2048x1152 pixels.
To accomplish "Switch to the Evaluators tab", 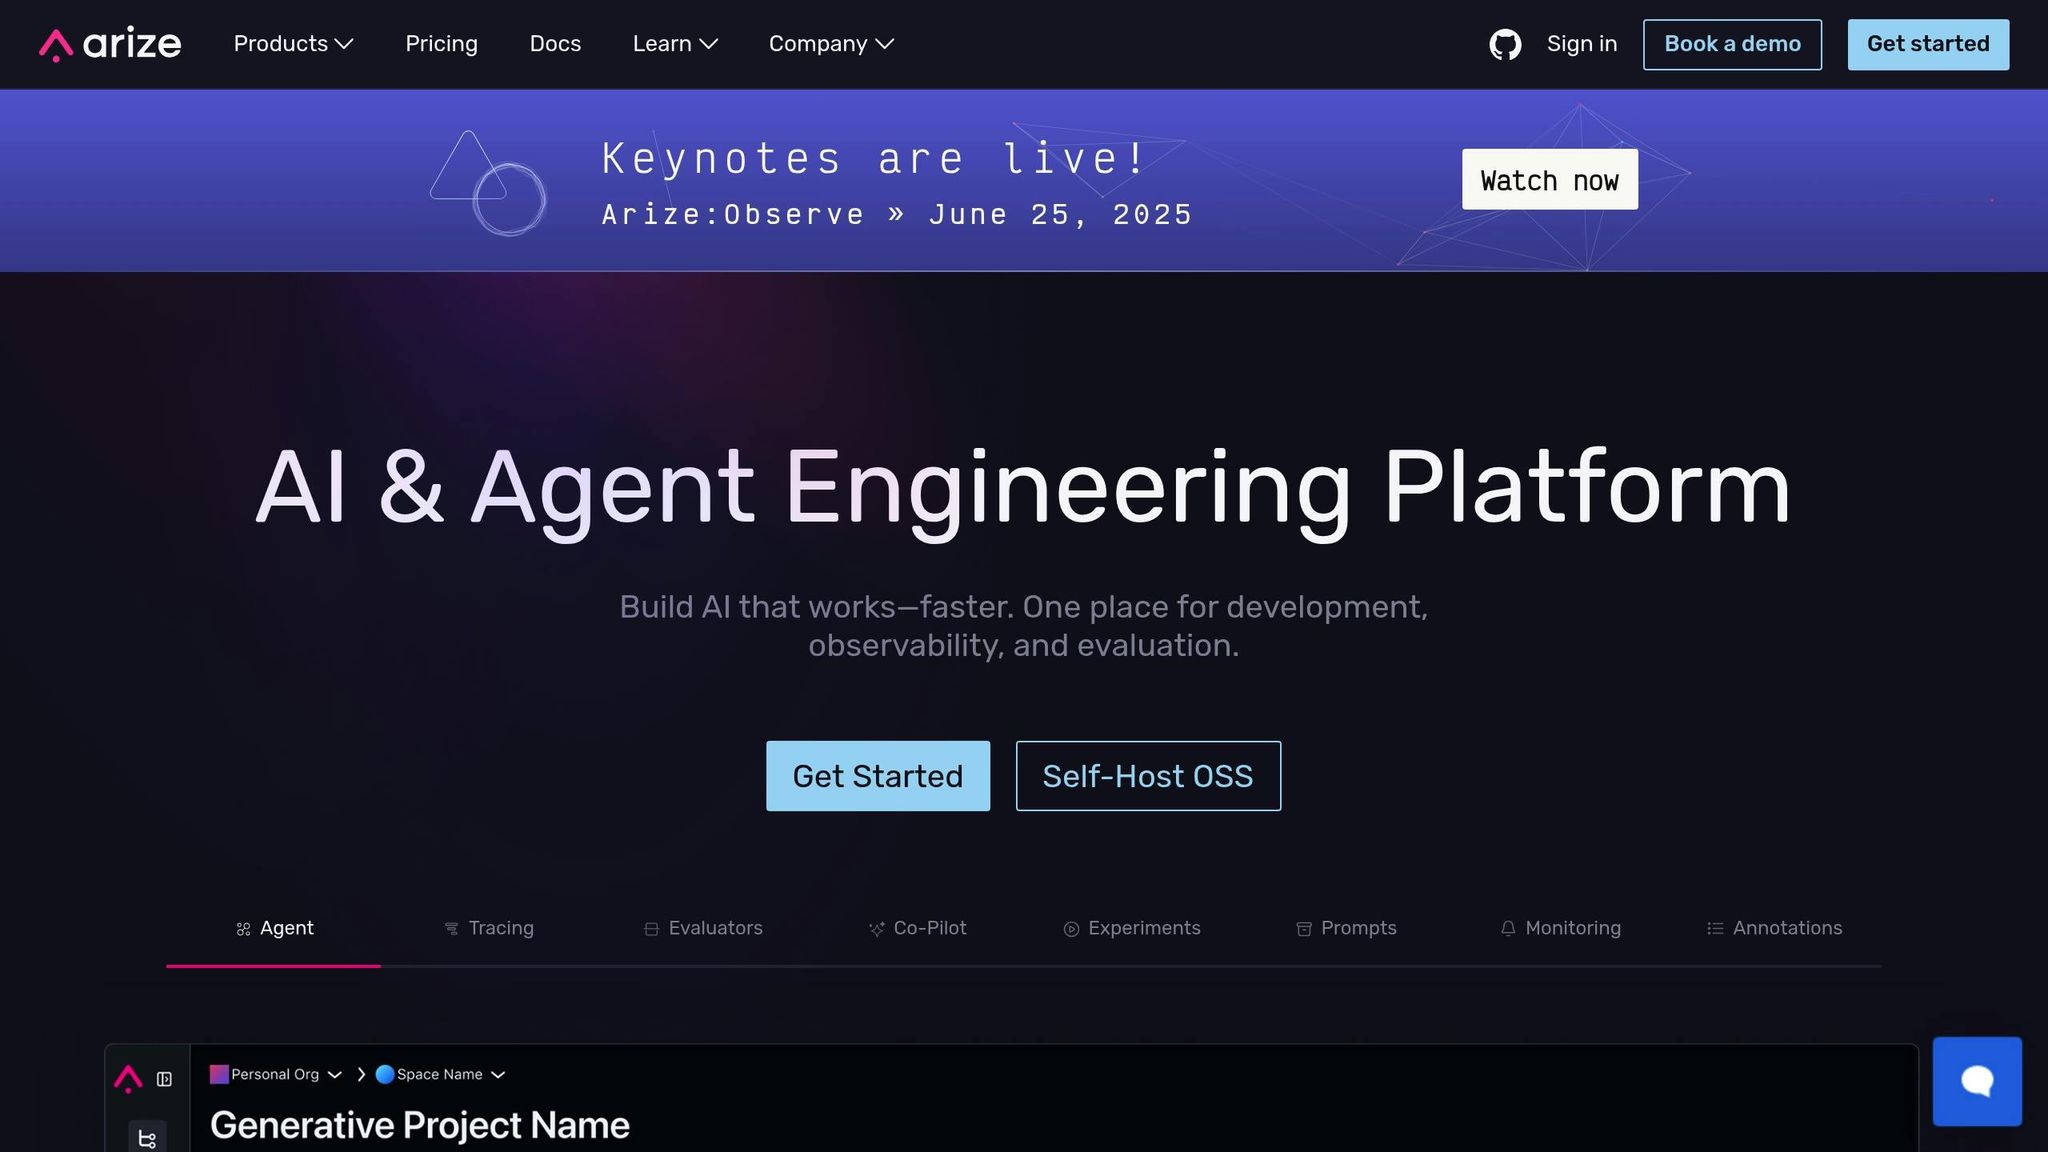I will [x=703, y=928].
